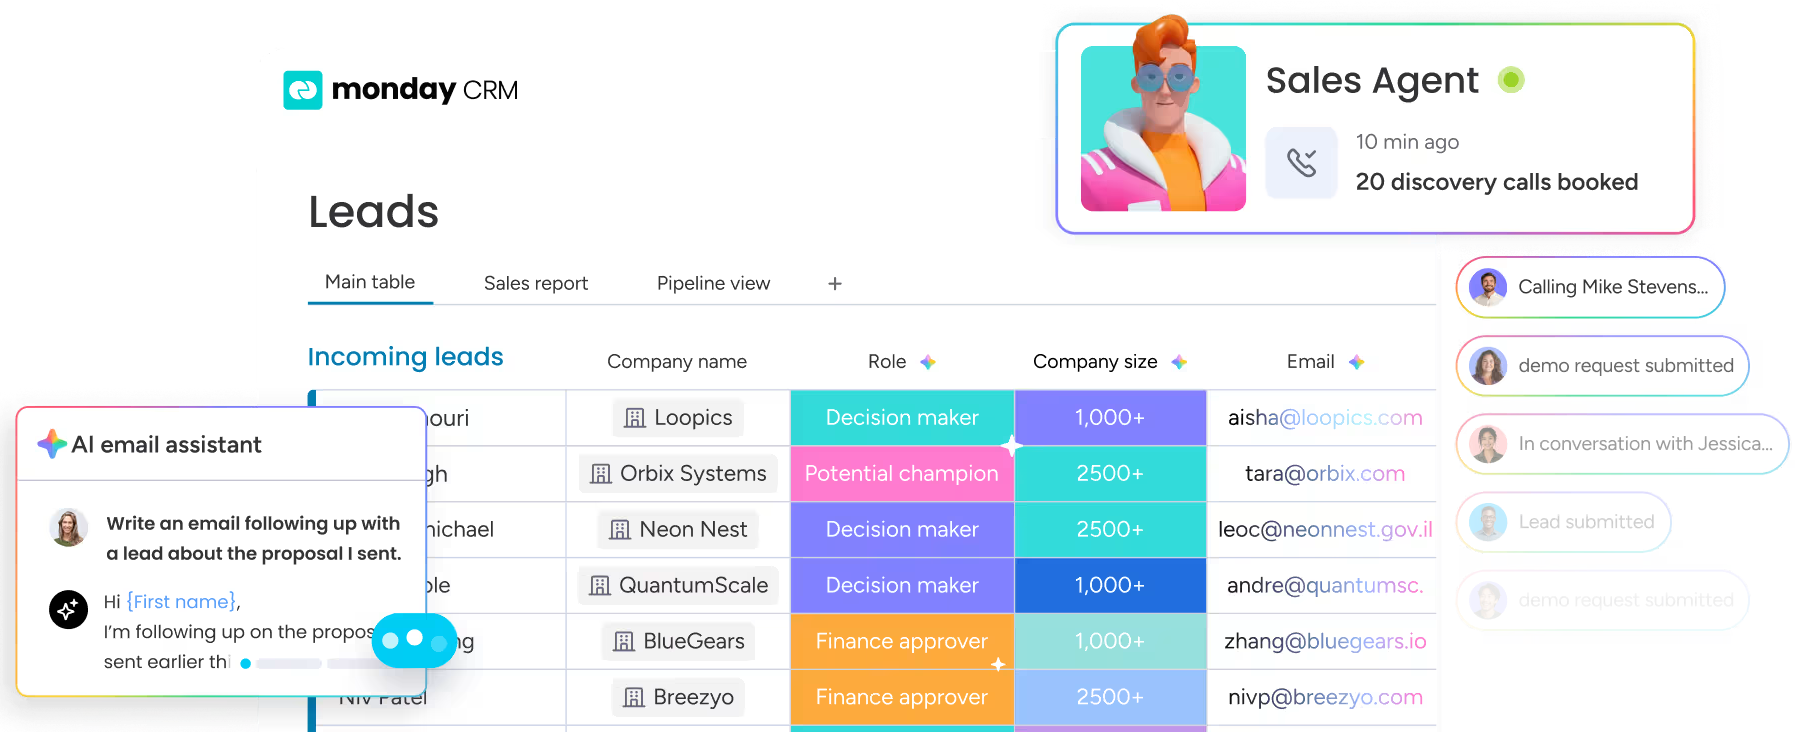Viewport: 1801px width, 732px height.
Task: Click the 10 min ago timestamp
Action: coord(1407,142)
